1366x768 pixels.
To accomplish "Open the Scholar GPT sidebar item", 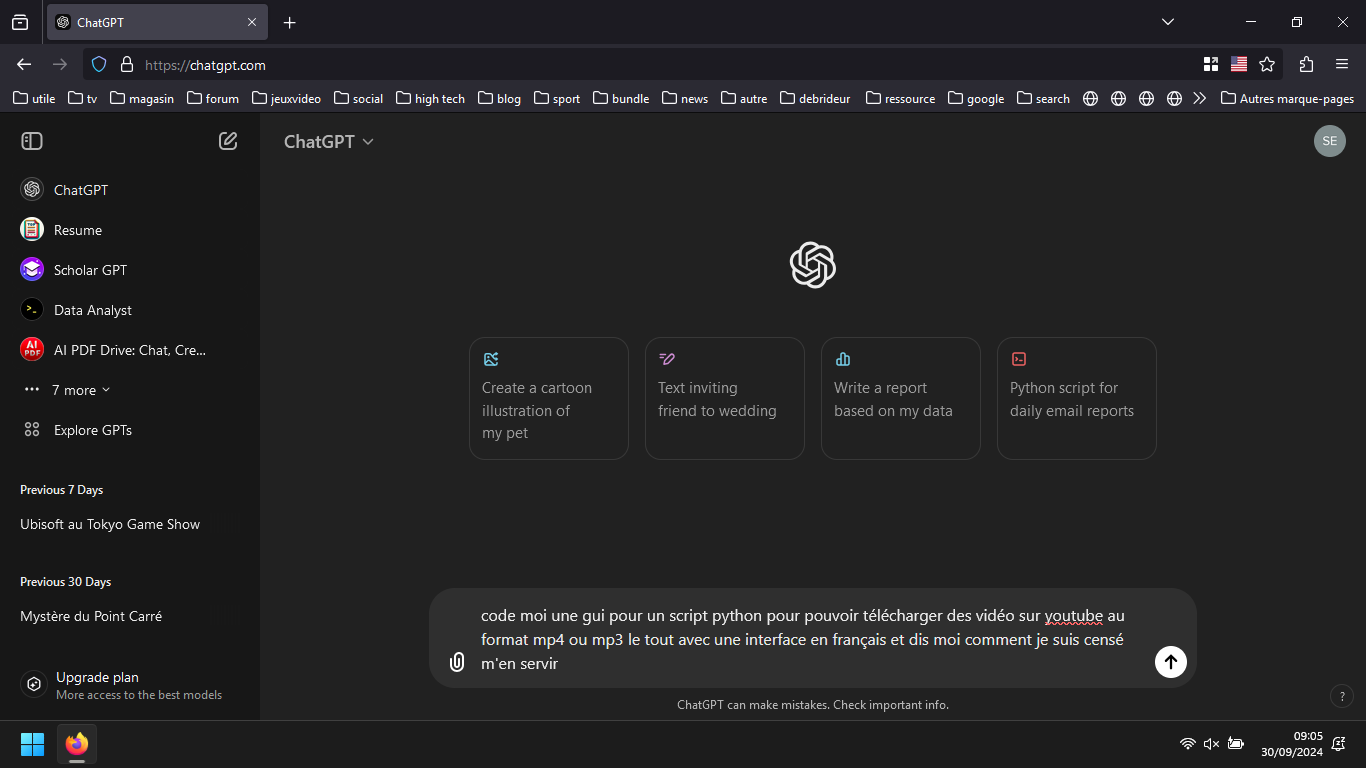I will [x=90, y=270].
